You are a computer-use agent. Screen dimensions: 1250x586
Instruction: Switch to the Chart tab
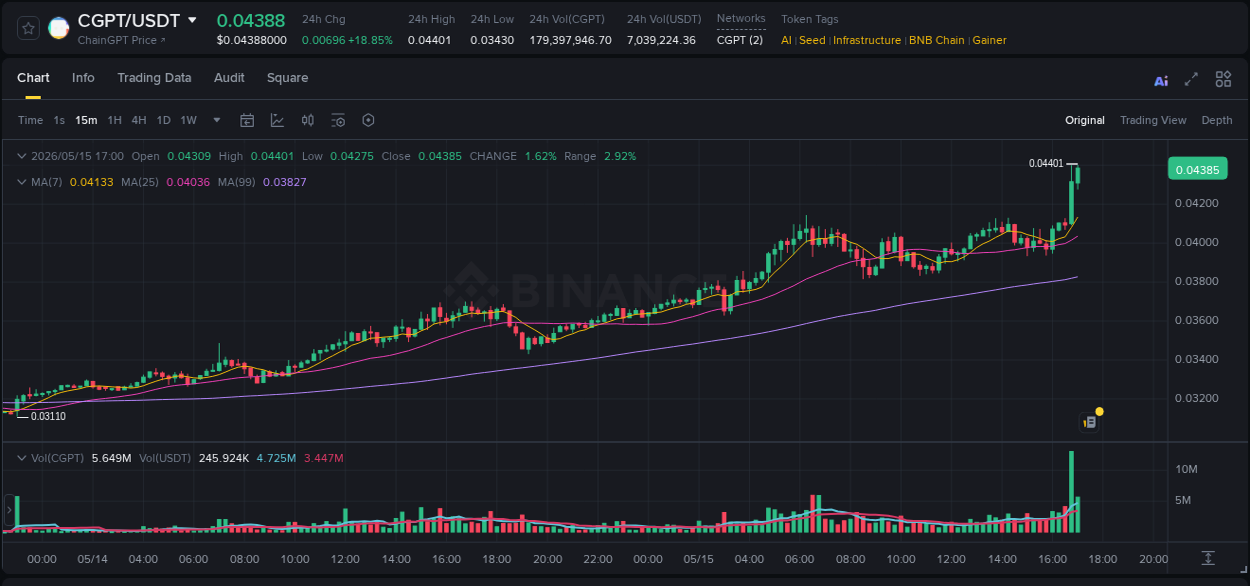(x=33, y=78)
